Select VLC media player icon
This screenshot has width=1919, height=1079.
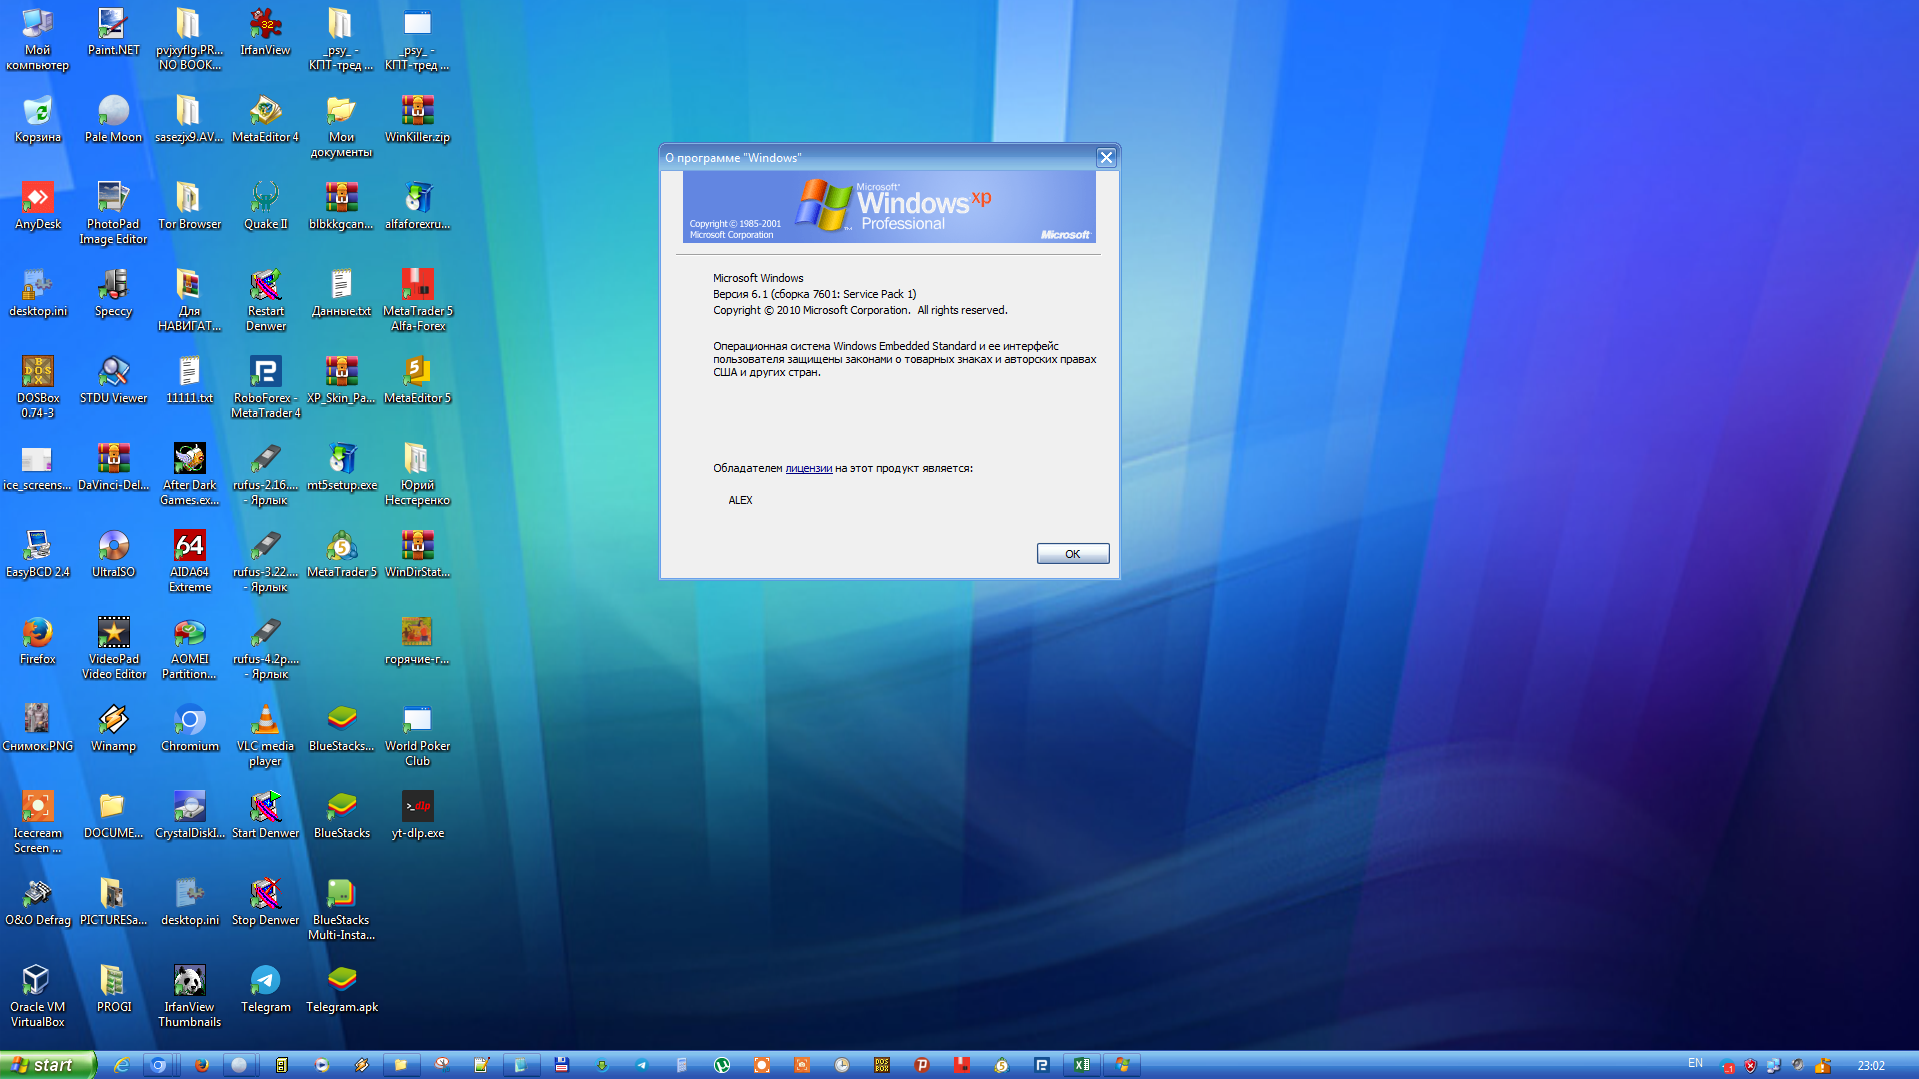pyautogui.click(x=265, y=735)
